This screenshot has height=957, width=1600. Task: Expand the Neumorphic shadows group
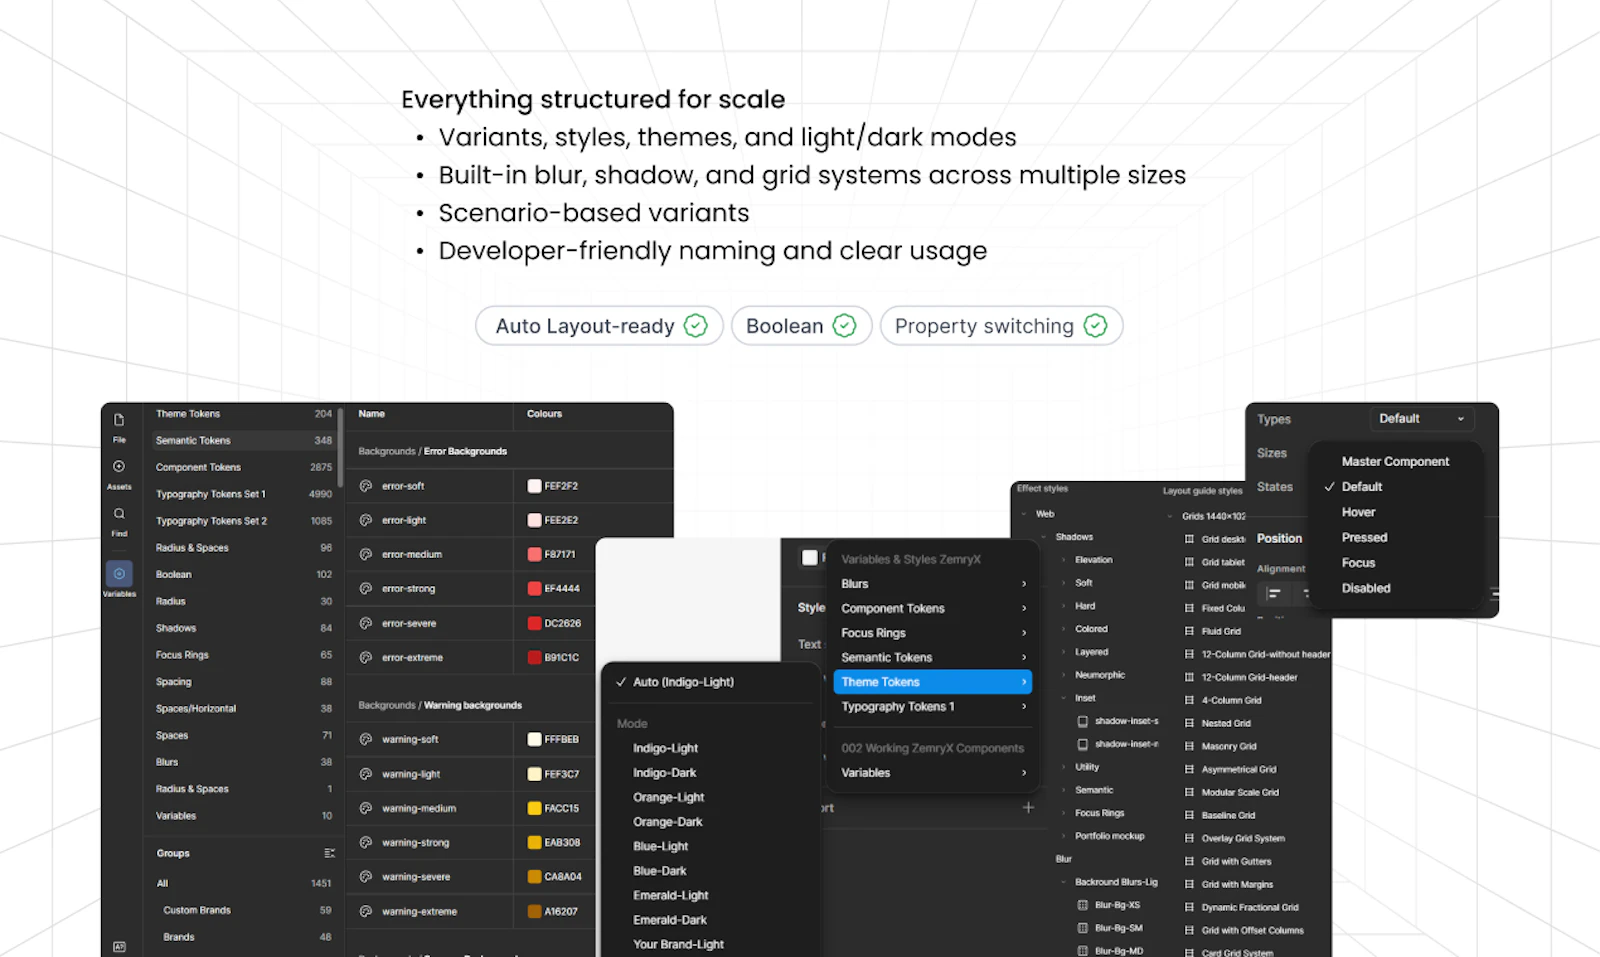tap(1064, 675)
